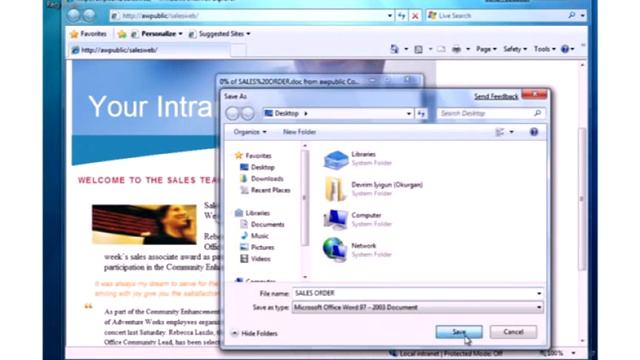
Task: Select Recent Places in the navigation pane
Action: click(x=265, y=190)
